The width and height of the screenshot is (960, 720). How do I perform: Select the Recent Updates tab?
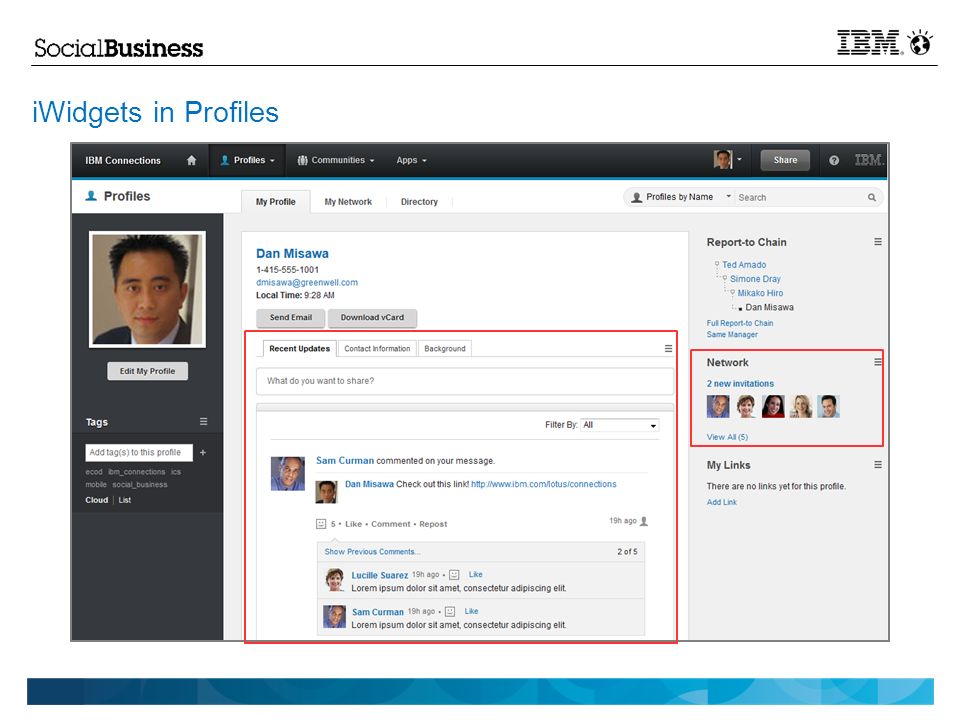pyautogui.click(x=299, y=348)
